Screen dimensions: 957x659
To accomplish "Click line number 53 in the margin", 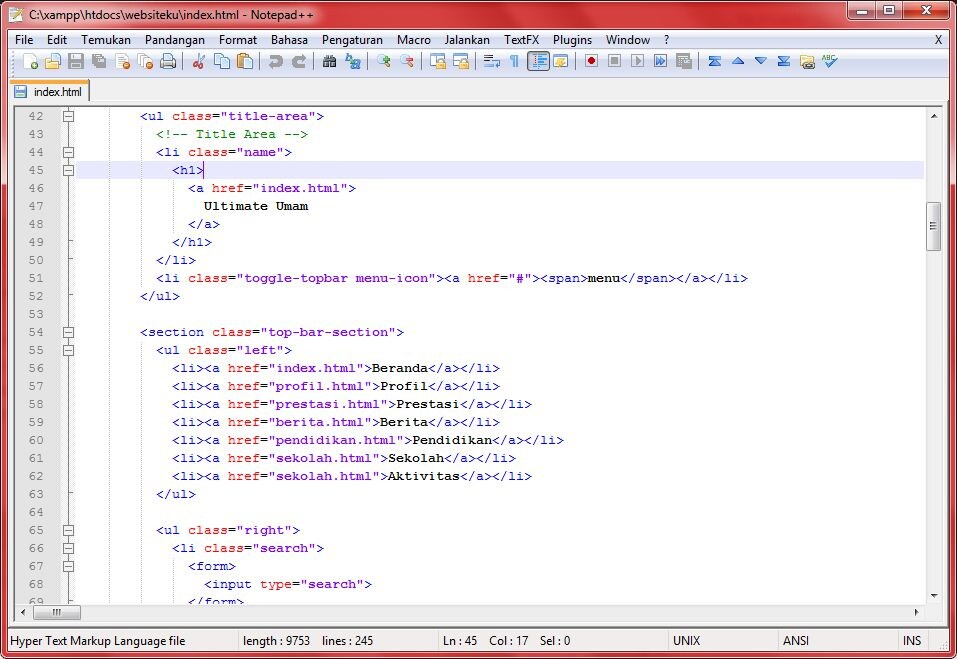I will [x=36, y=314].
